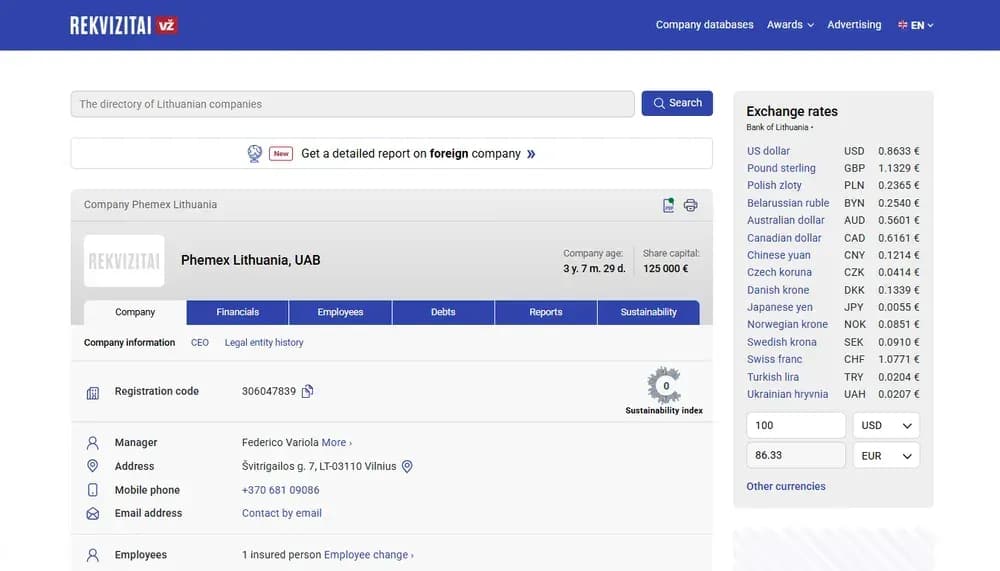Image resolution: width=1000 pixels, height=571 pixels.
Task: Open Chinese yuan exchange rate
Action: click(779, 255)
